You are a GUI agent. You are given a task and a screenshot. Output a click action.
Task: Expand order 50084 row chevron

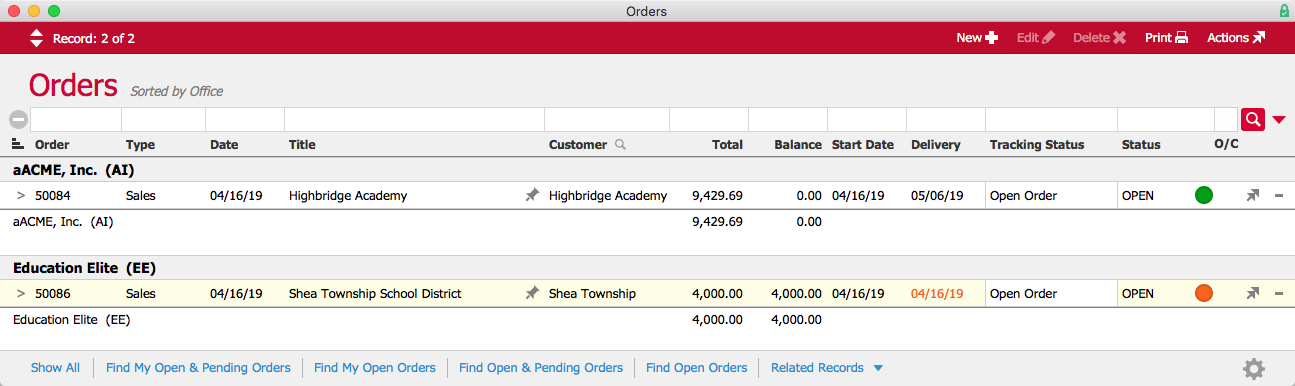[x=21, y=196]
